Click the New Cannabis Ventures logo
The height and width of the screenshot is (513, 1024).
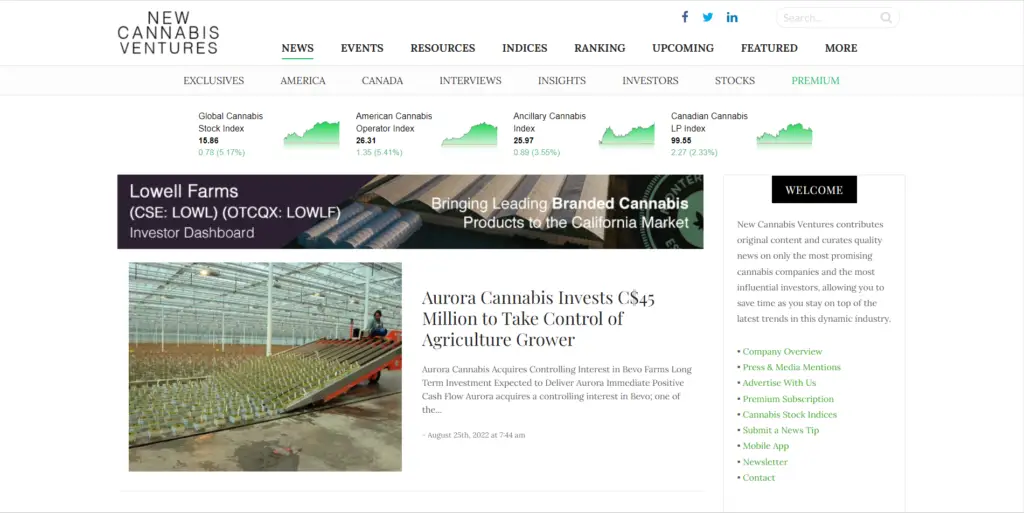coord(168,33)
